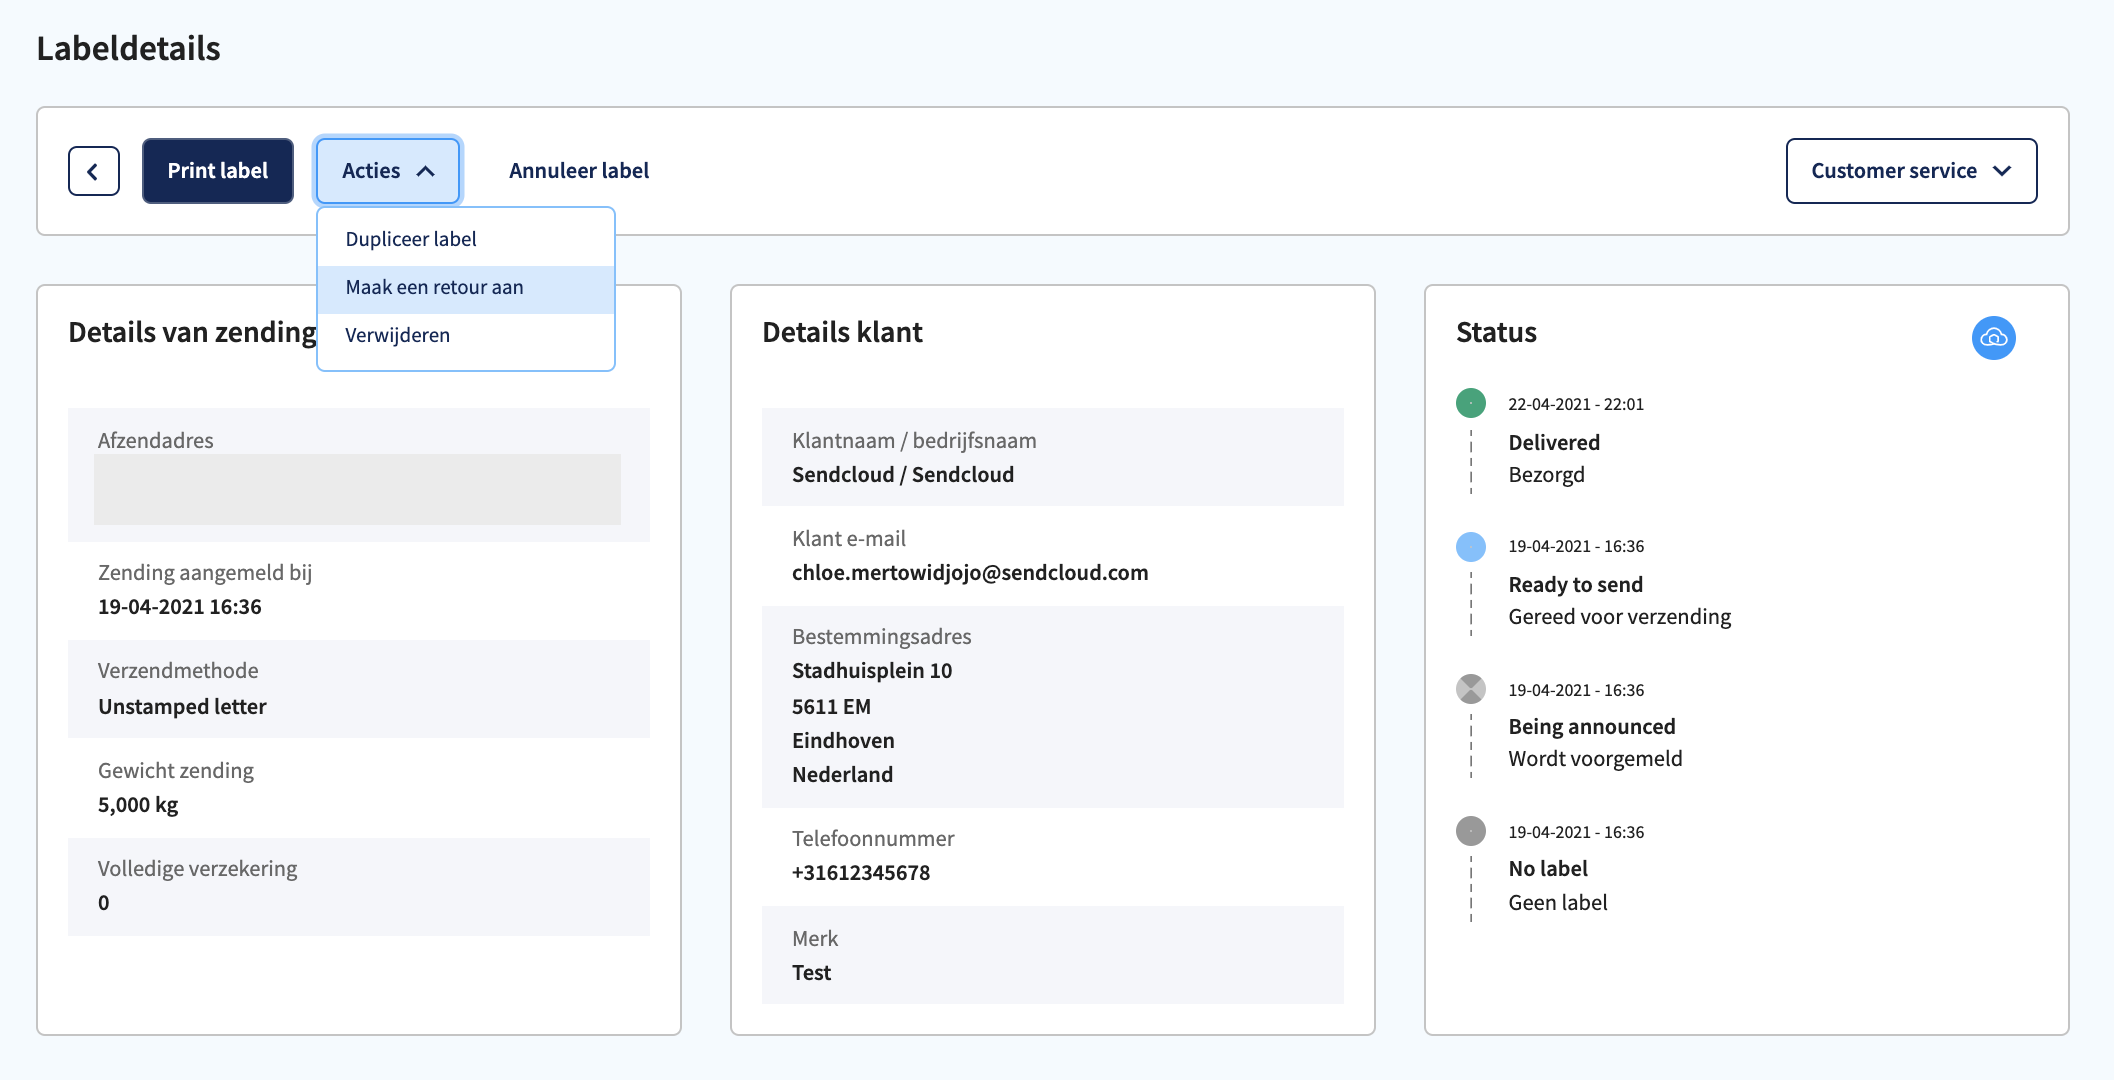This screenshot has height=1080, width=2114.
Task: Click the Unstamped letter value
Action: coord(182,707)
